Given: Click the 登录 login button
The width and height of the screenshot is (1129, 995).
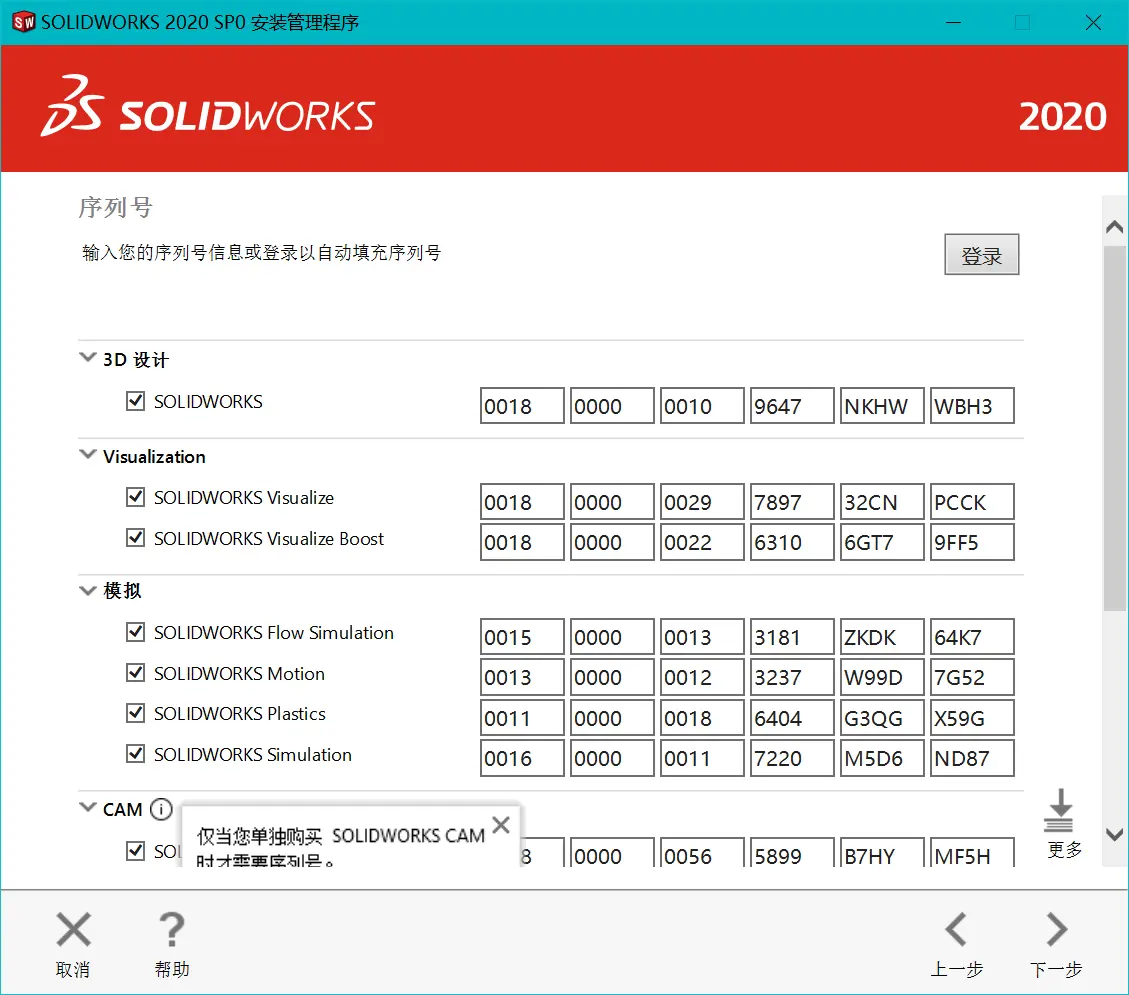Looking at the screenshot, I should click(x=981, y=254).
